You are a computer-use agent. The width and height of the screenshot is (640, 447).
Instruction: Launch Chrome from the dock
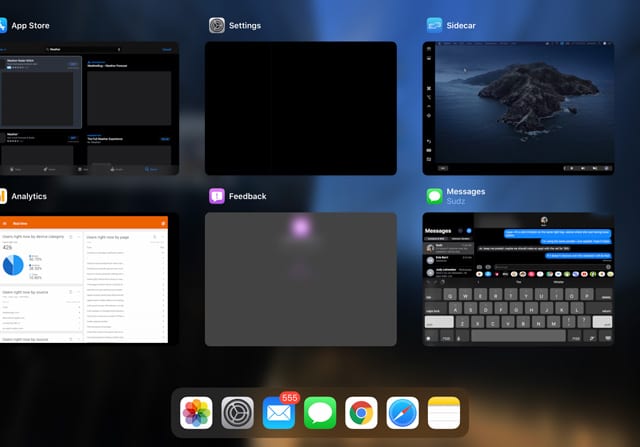361,413
